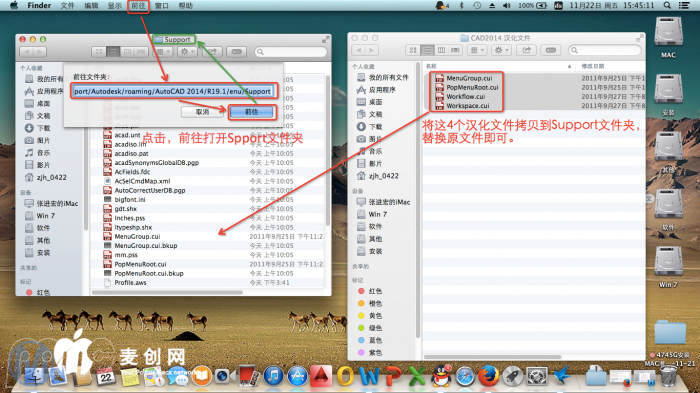Launch iTunes from the Dock
The height and width of the screenshot is (393, 700).
tap(274, 376)
